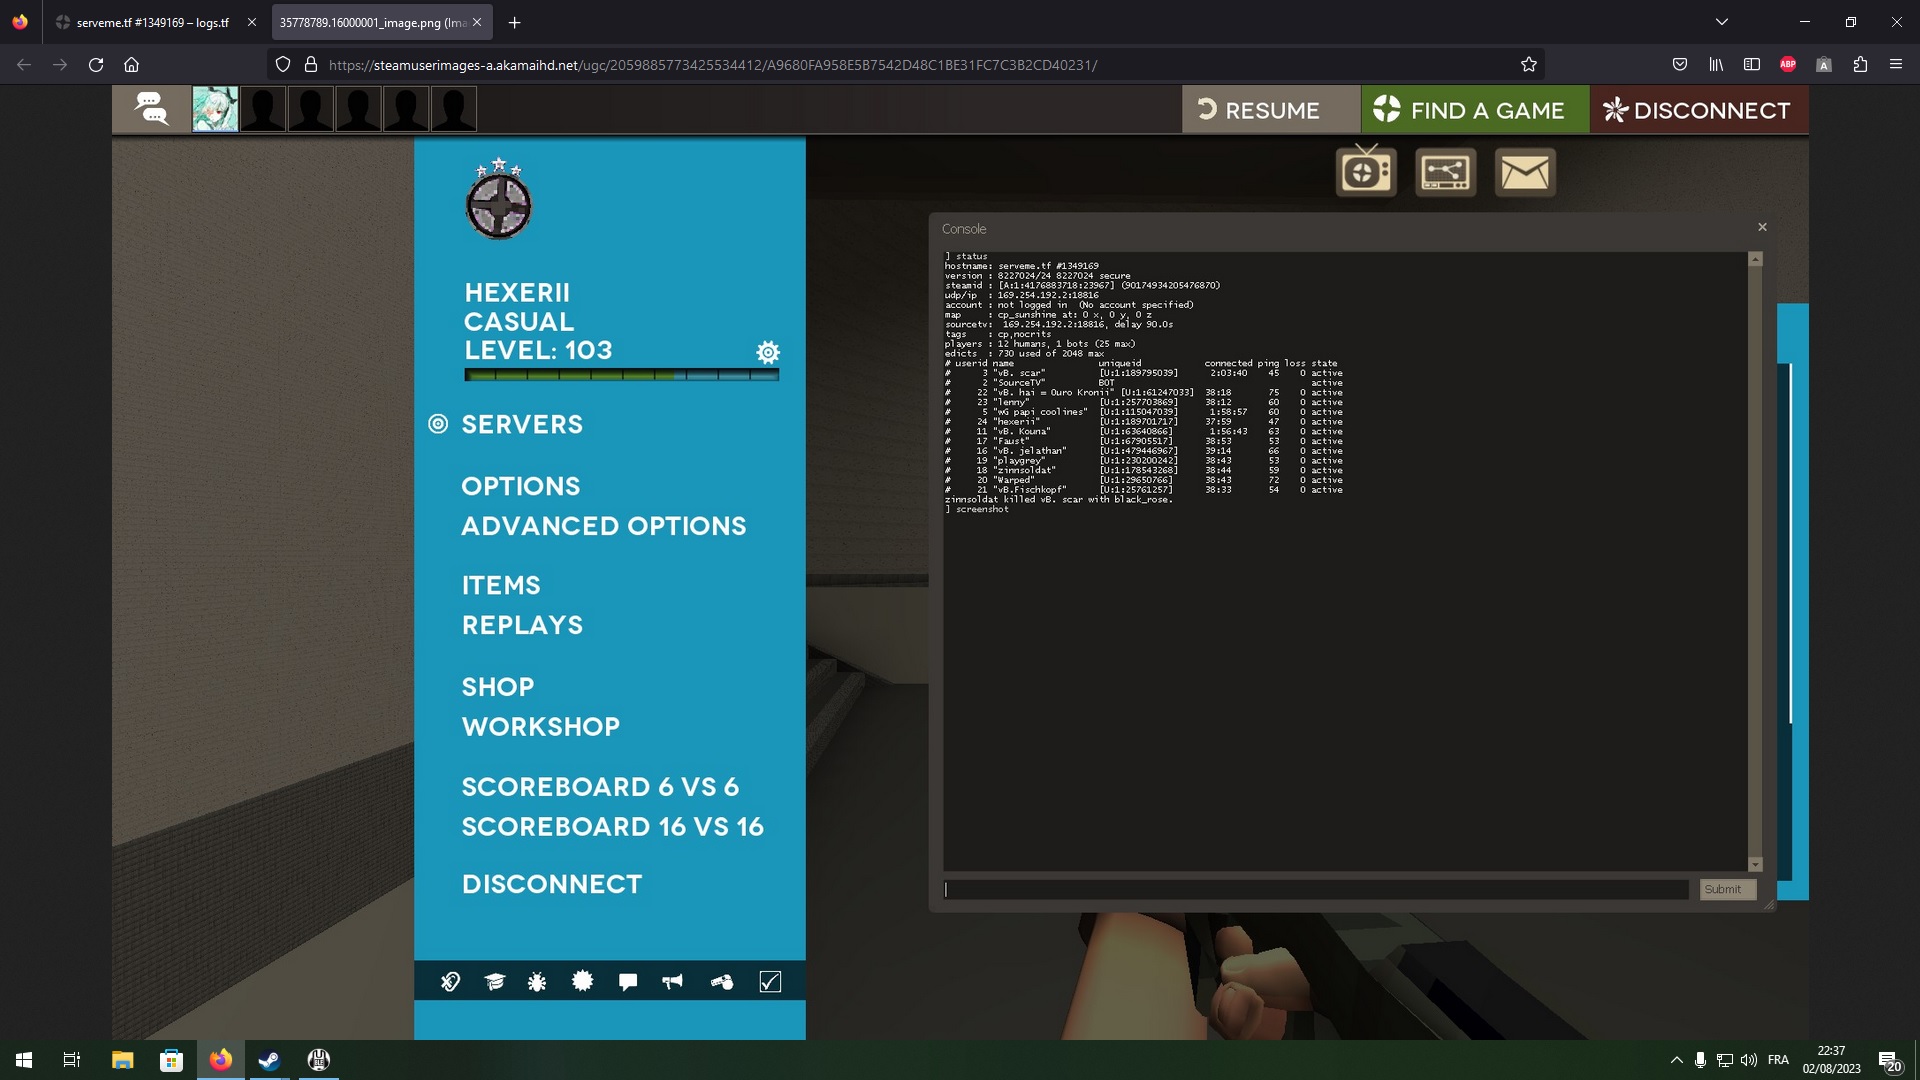Open the extensions puzzle icon
The height and width of the screenshot is (1080, 1920).
(1860, 65)
